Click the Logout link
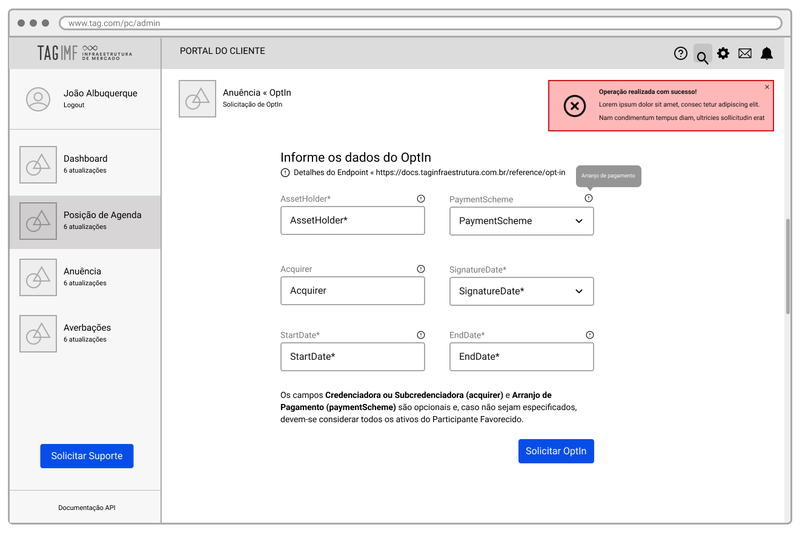 74,105
